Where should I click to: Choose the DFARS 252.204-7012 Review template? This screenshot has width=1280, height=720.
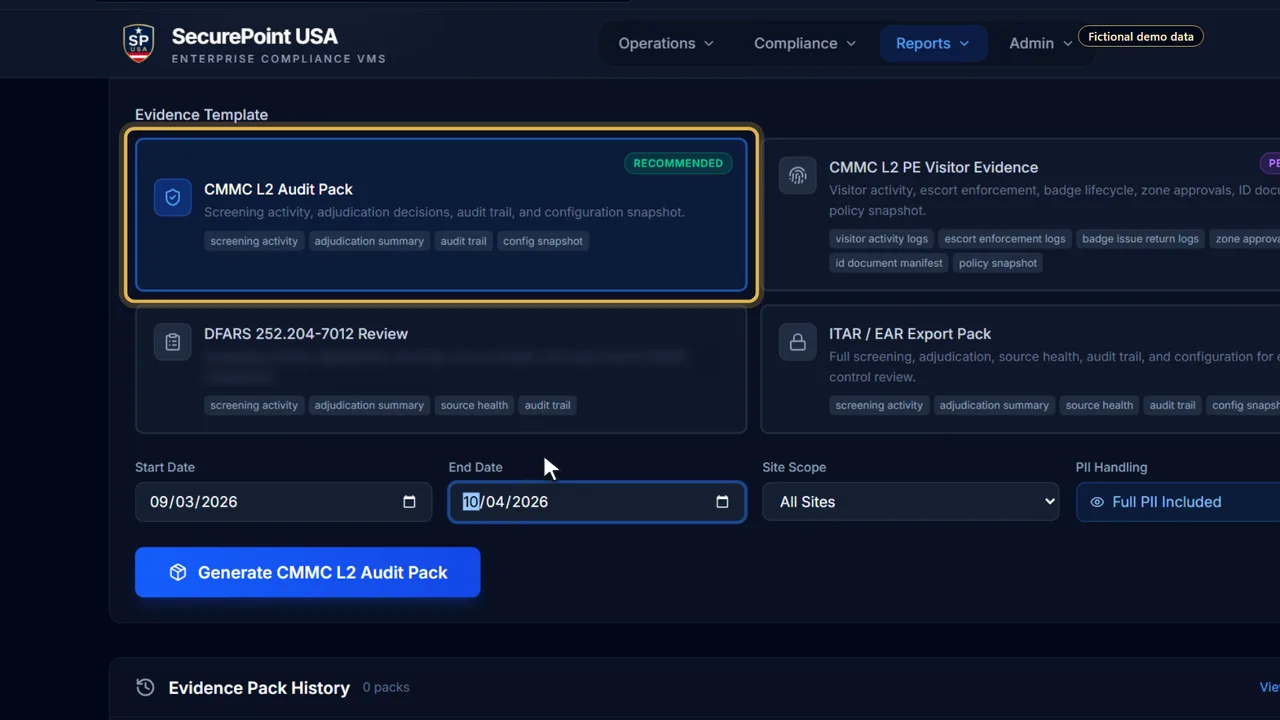(441, 369)
